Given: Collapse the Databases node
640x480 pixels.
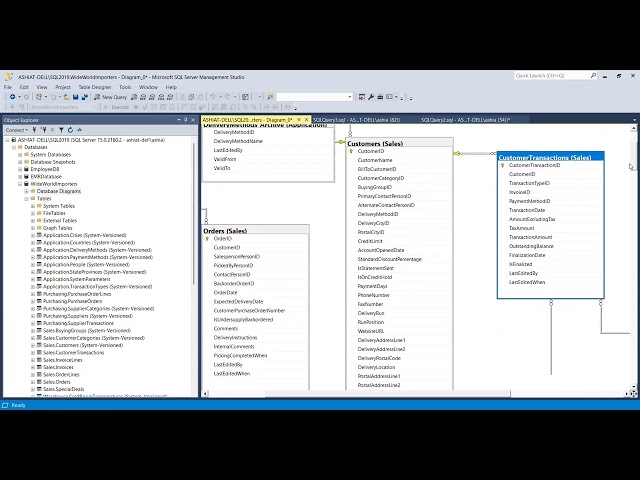Looking at the screenshot, I should click(x=14, y=147).
